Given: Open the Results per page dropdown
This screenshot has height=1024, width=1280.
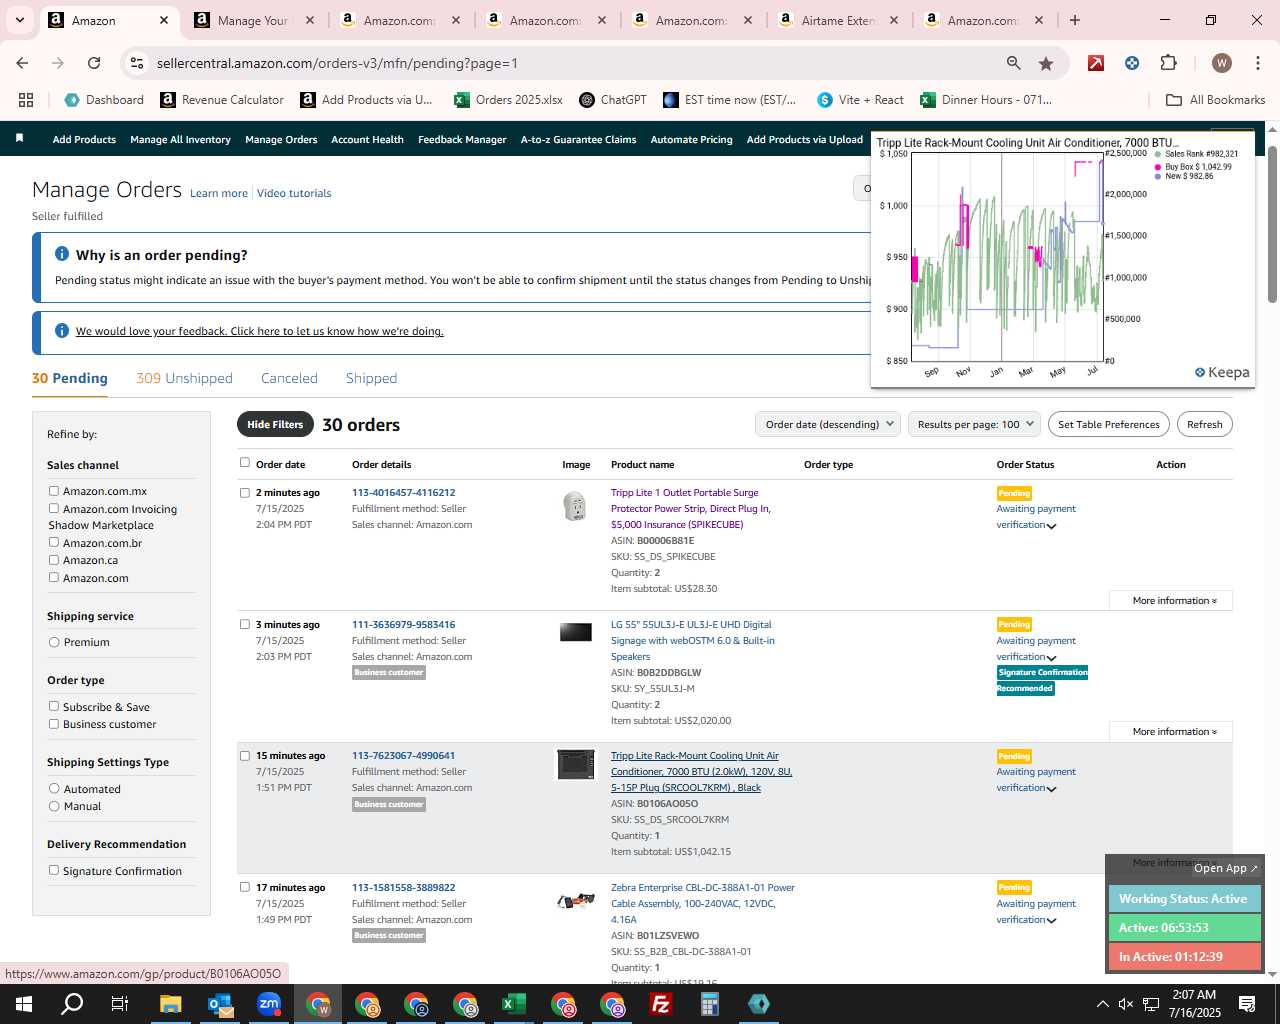Looking at the screenshot, I should point(975,424).
